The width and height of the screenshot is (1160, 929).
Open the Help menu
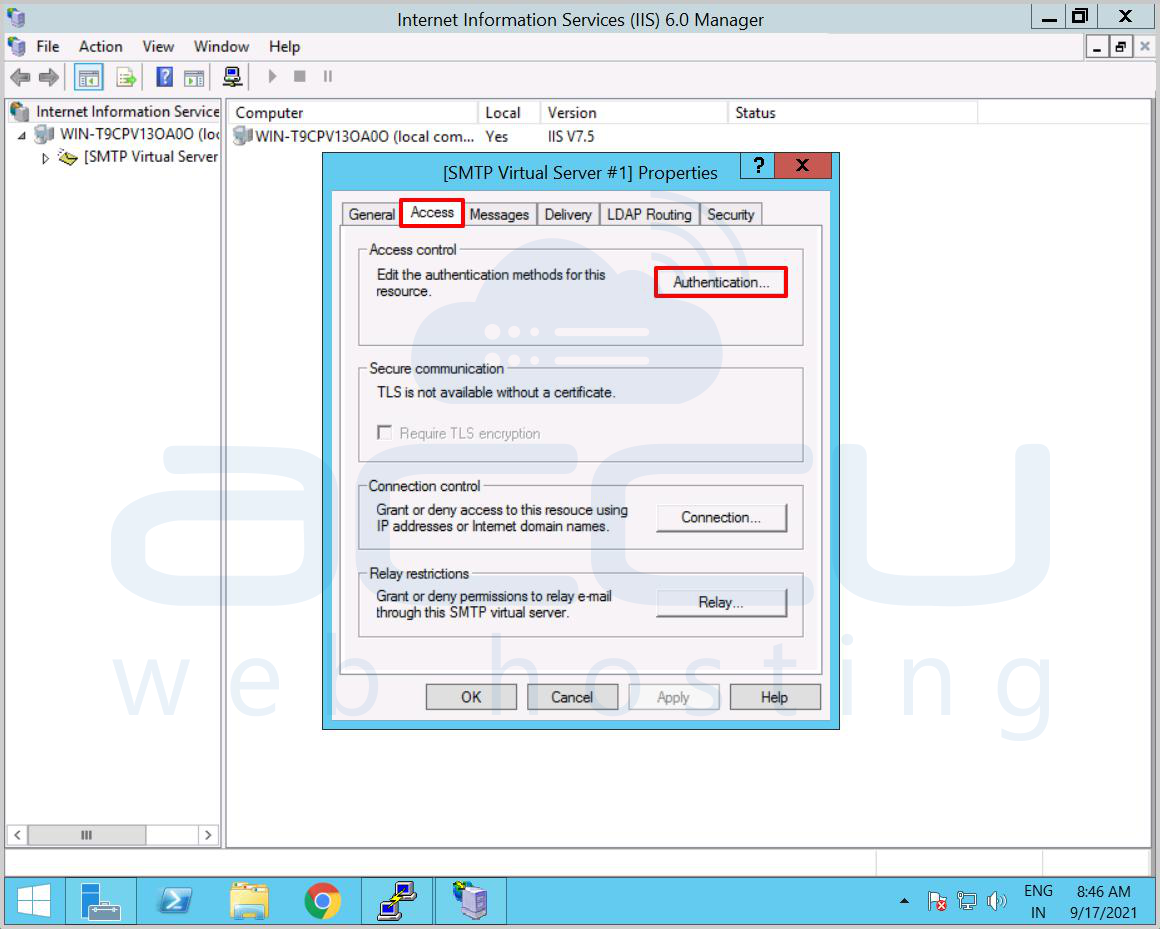coord(284,47)
